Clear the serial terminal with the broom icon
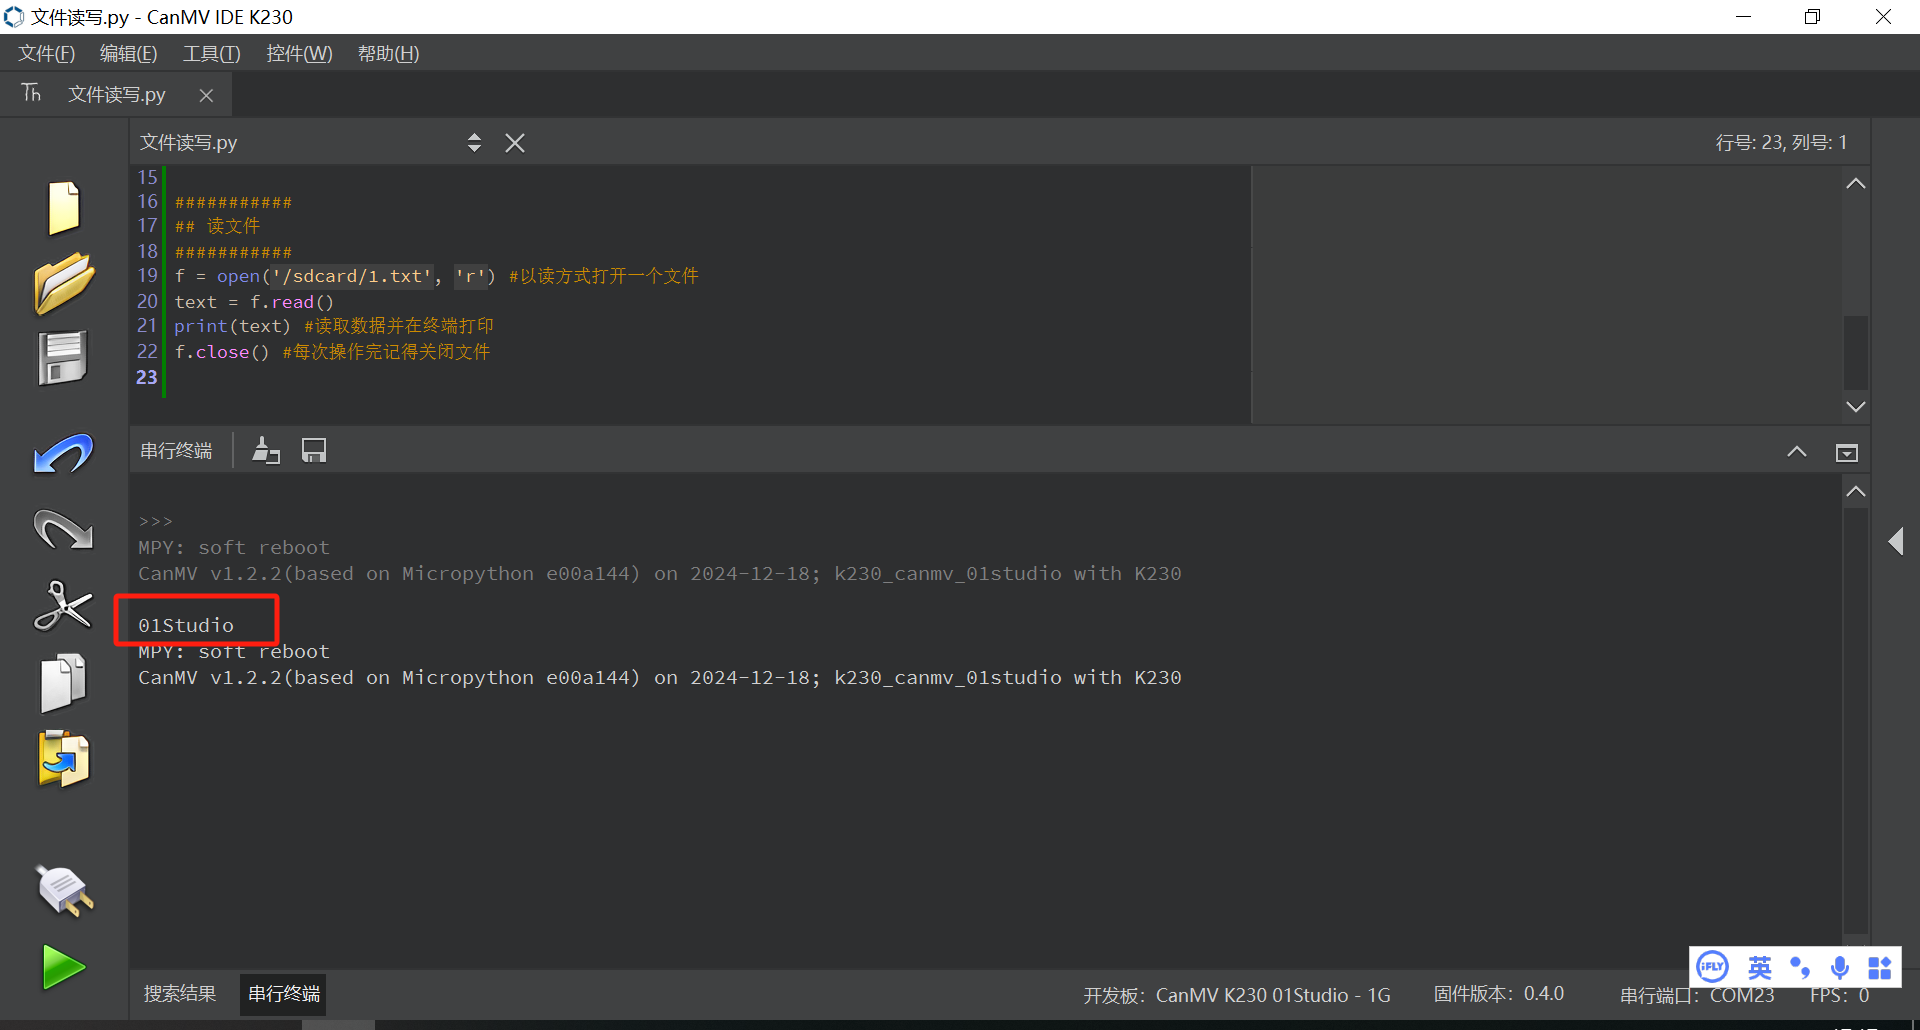This screenshot has width=1920, height=1030. pos(265,451)
